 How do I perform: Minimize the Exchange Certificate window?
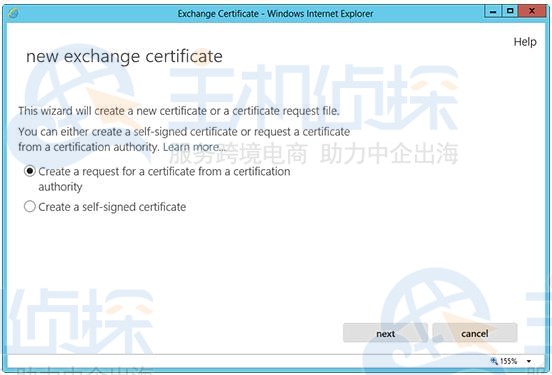(x=493, y=12)
